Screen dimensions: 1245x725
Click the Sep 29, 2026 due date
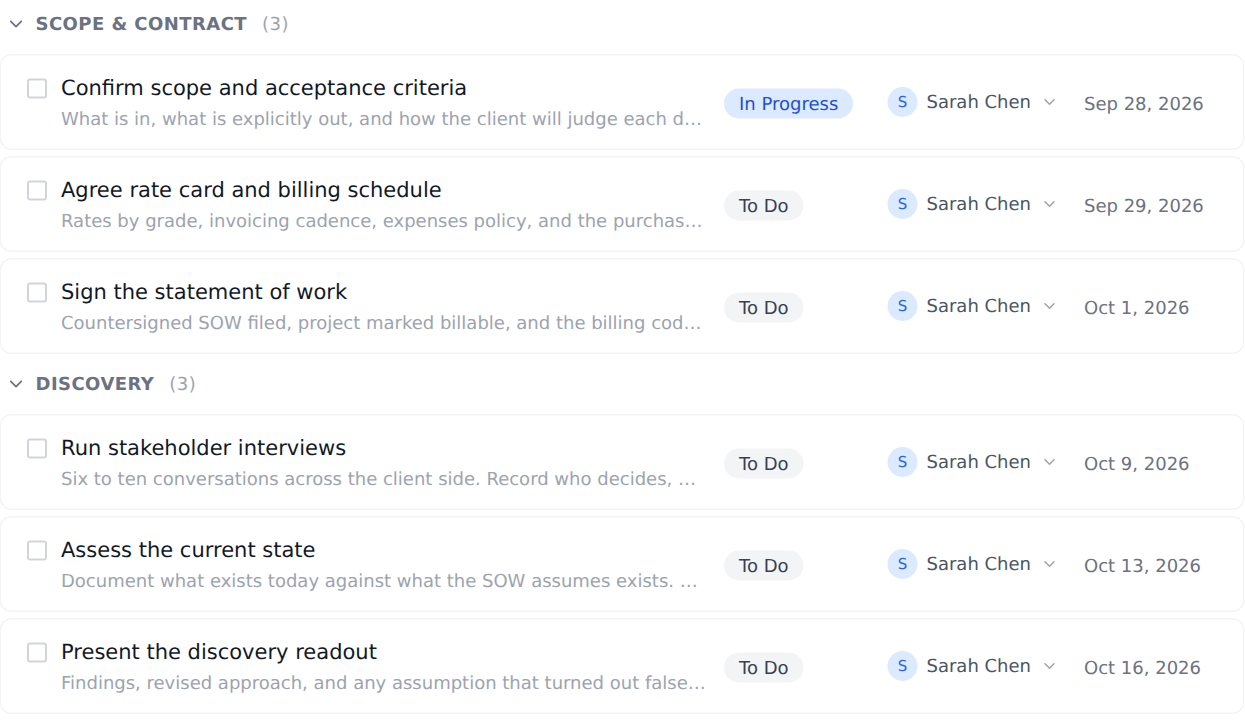pos(1143,206)
